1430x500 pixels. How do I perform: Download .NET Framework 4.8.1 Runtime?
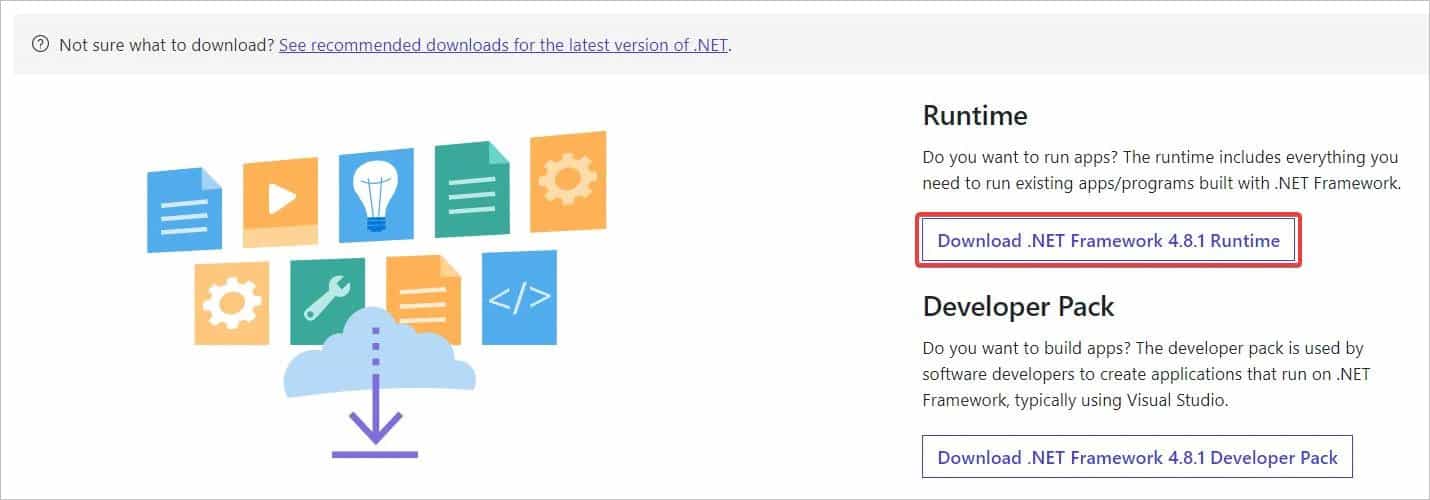click(x=1109, y=240)
